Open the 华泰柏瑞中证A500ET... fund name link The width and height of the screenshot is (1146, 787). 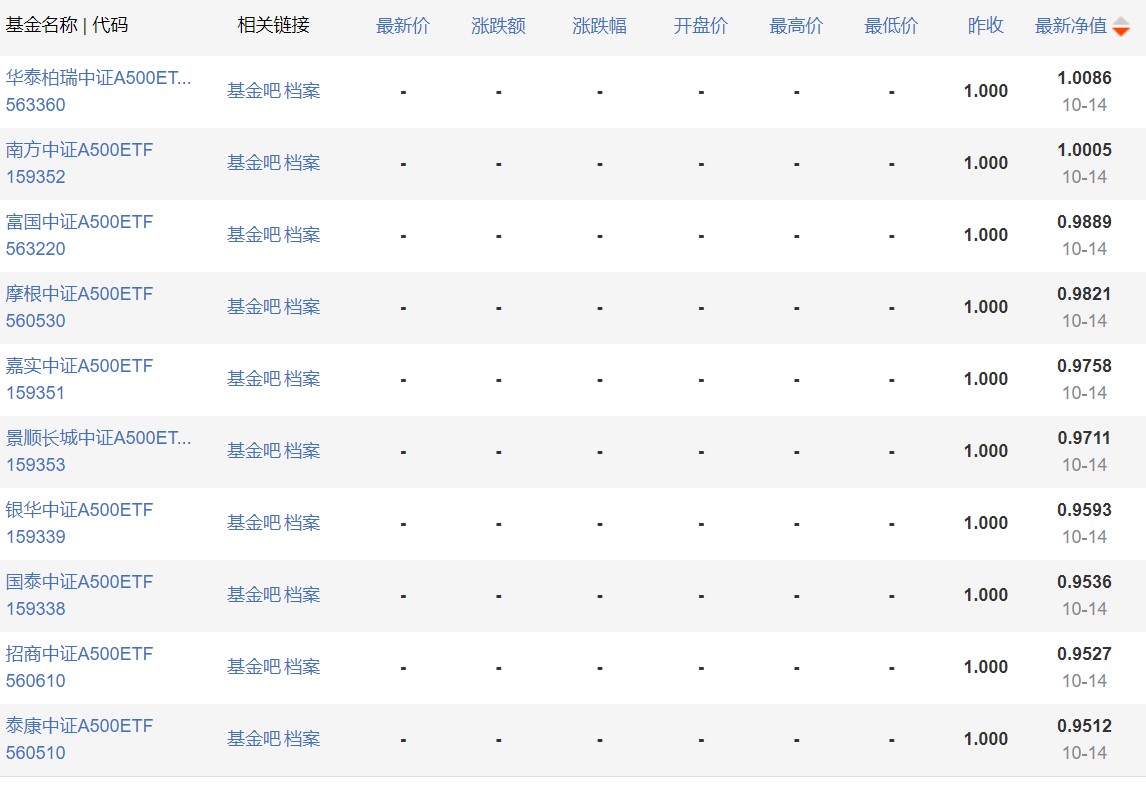tap(99, 77)
